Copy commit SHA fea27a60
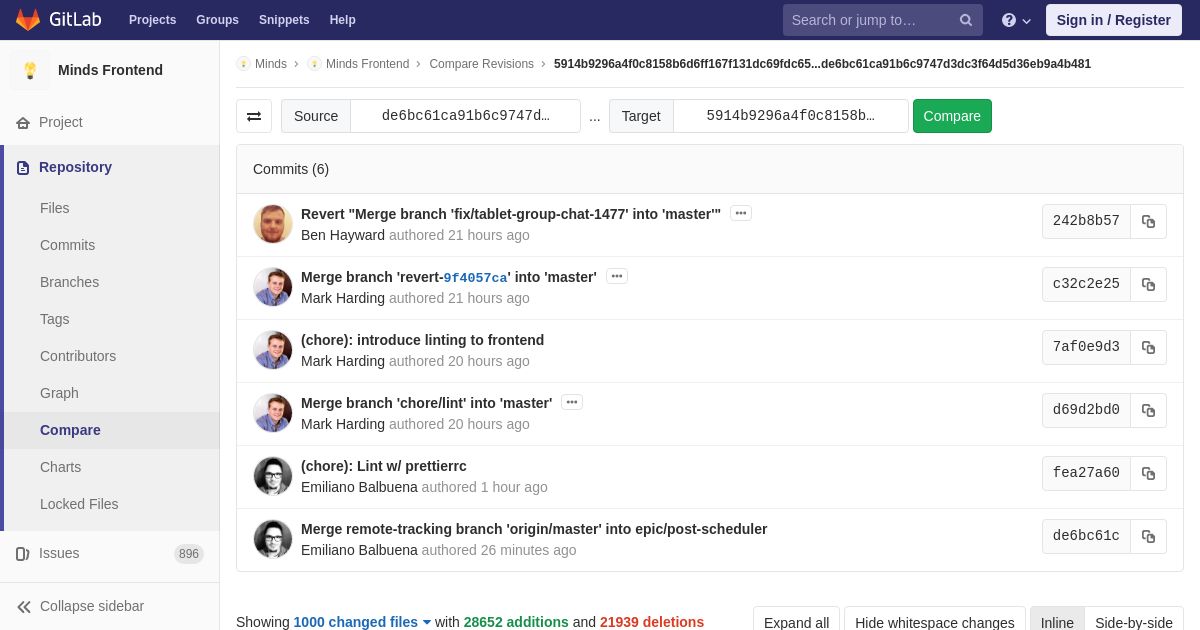 tap(1148, 473)
